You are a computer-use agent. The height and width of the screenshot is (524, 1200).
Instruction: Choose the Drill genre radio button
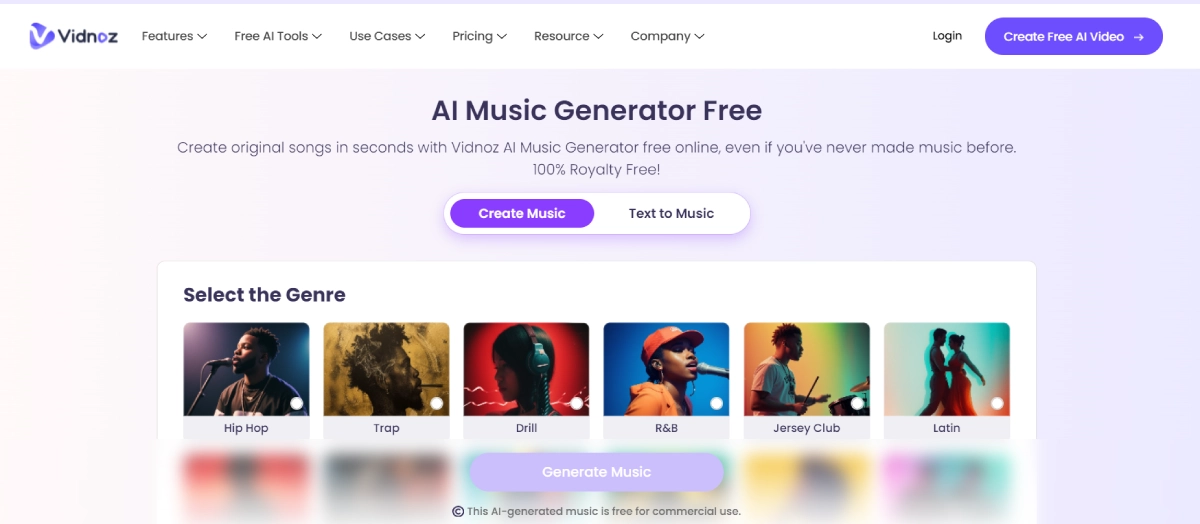tap(577, 403)
